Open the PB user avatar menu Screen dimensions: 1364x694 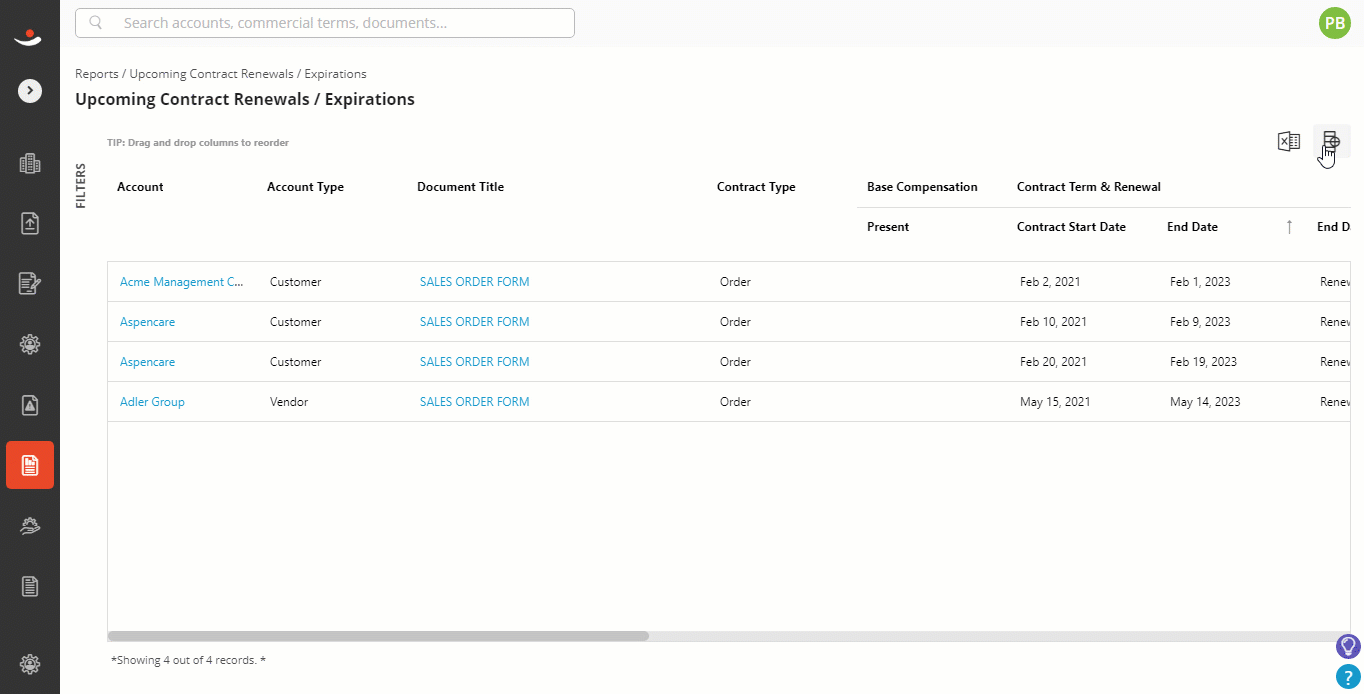pyautogui.click(x=1335, y=23)
